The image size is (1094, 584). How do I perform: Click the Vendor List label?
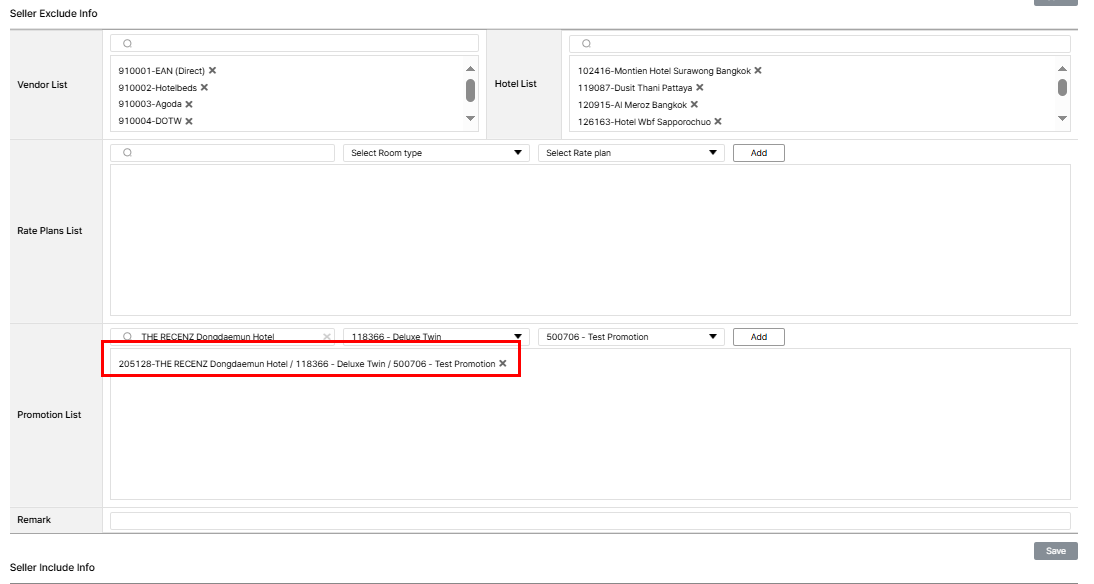(x=42, y=84)
